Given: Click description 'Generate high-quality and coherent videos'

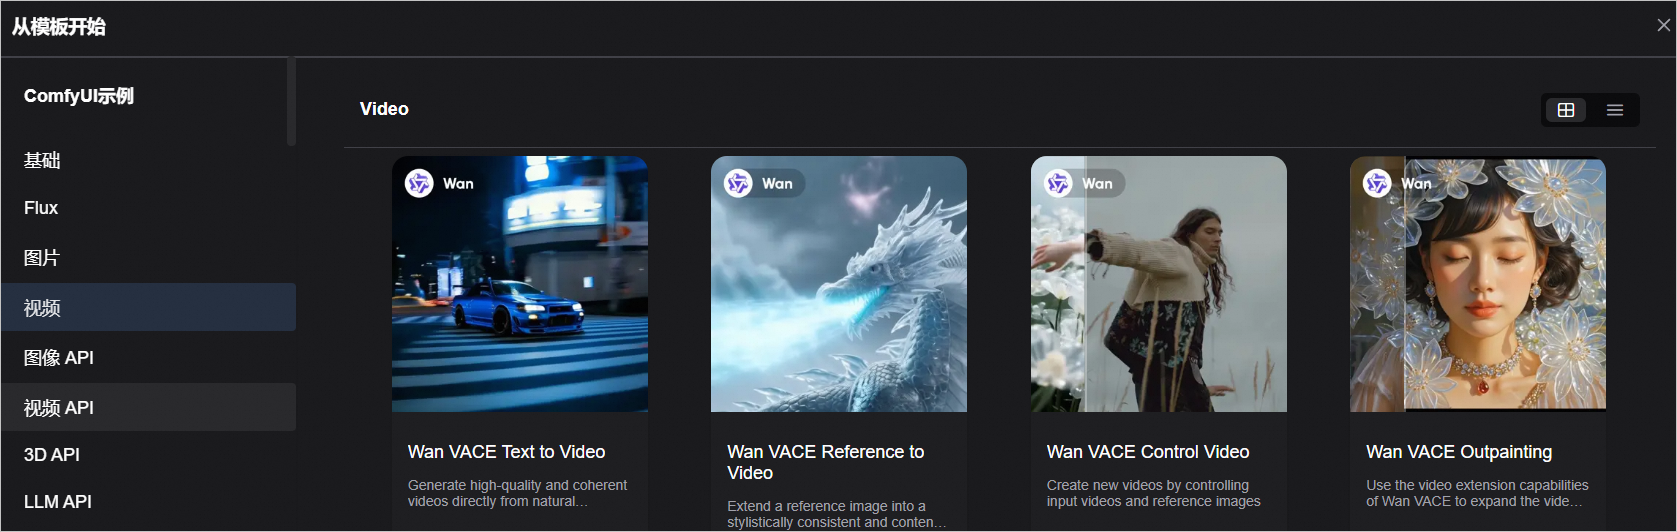Looking at the screenshot, I should click(x=517, y=493).
